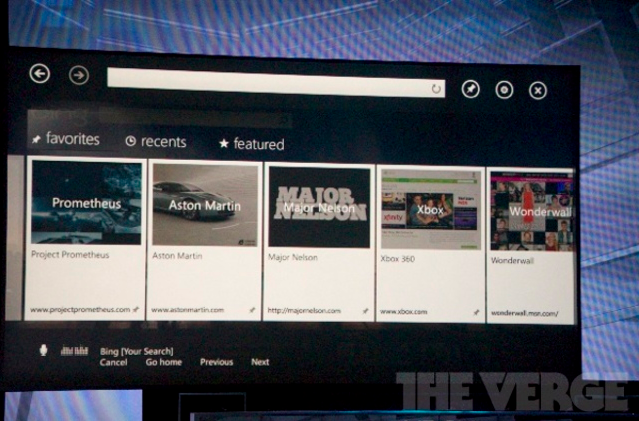The height and width of the screenshot is (421, 639).
Task: Select the Bing [Your Search] voice command
Action: (x=137, y=351)
